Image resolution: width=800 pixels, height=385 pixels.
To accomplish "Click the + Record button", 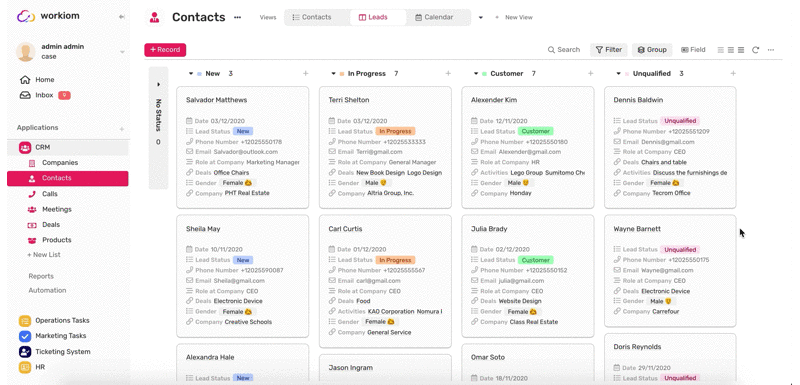I will coord(165,50).
